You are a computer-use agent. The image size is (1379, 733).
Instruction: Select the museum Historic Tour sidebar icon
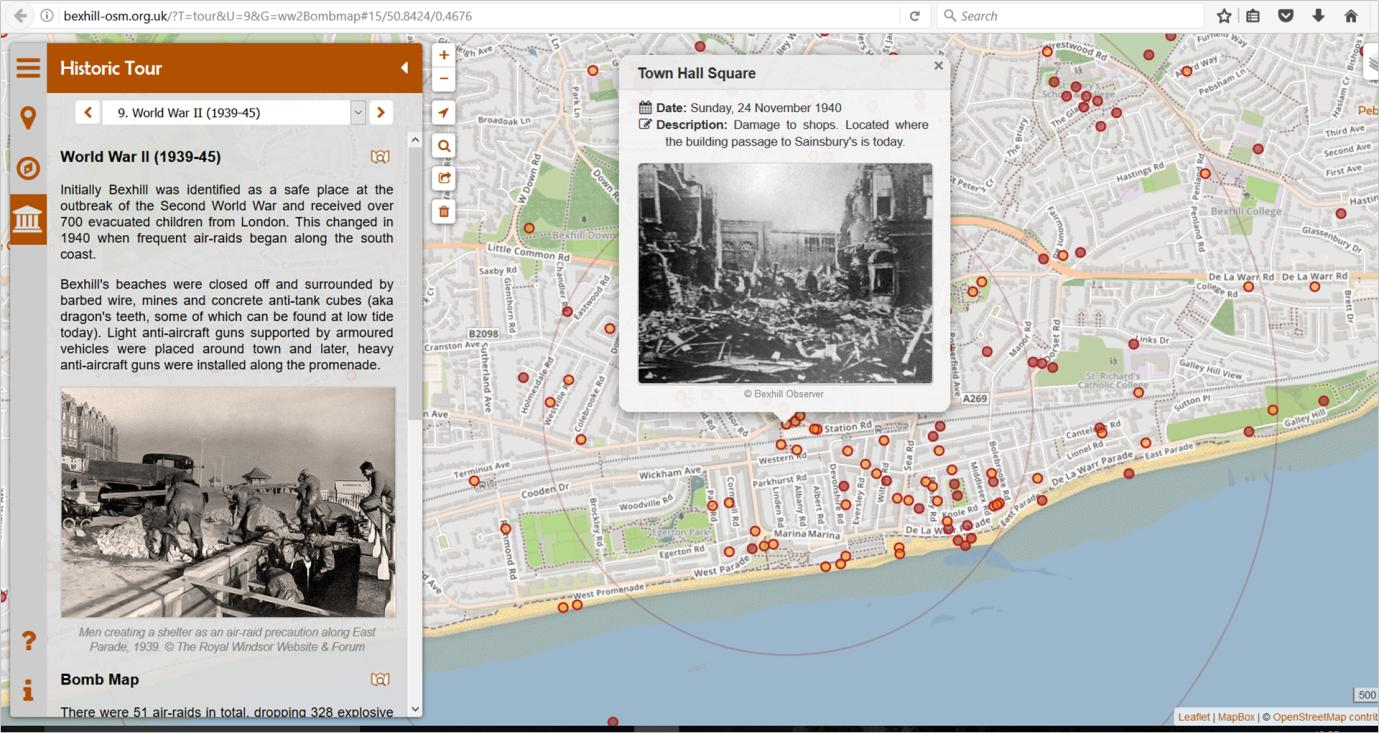coord(28,219)
